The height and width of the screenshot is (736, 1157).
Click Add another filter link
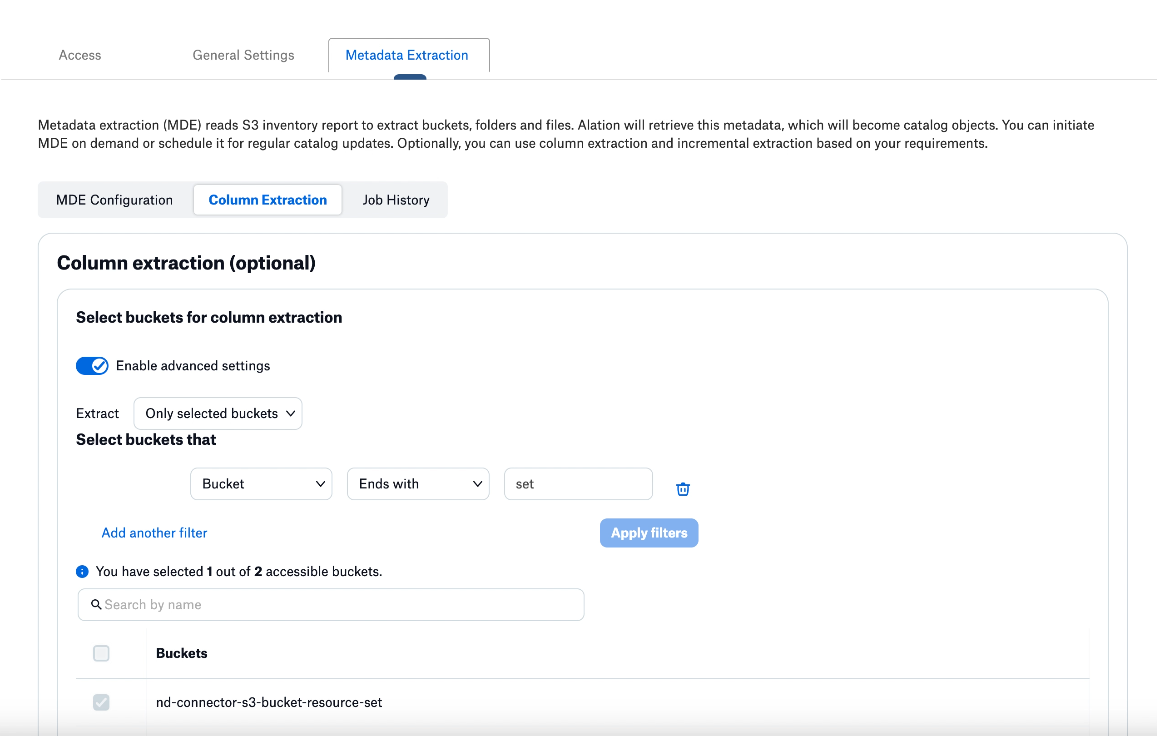(154, 533)
